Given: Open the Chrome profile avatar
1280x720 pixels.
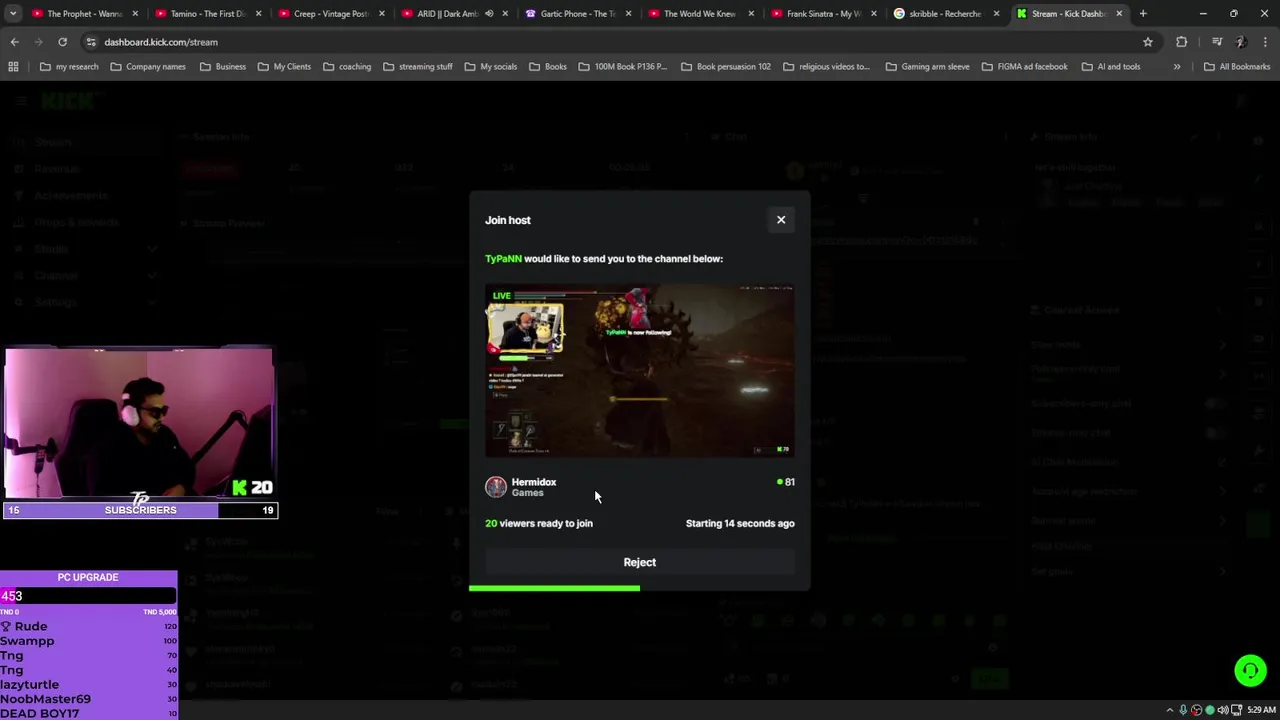Looking at the screenshot, I should click(x=1240, y=42).
